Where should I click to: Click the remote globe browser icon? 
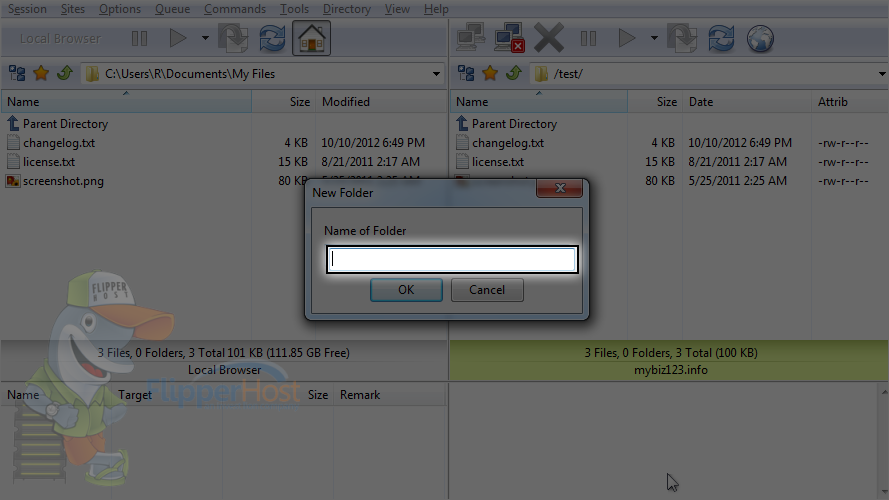pyautogui.click(x=760, y=39)
